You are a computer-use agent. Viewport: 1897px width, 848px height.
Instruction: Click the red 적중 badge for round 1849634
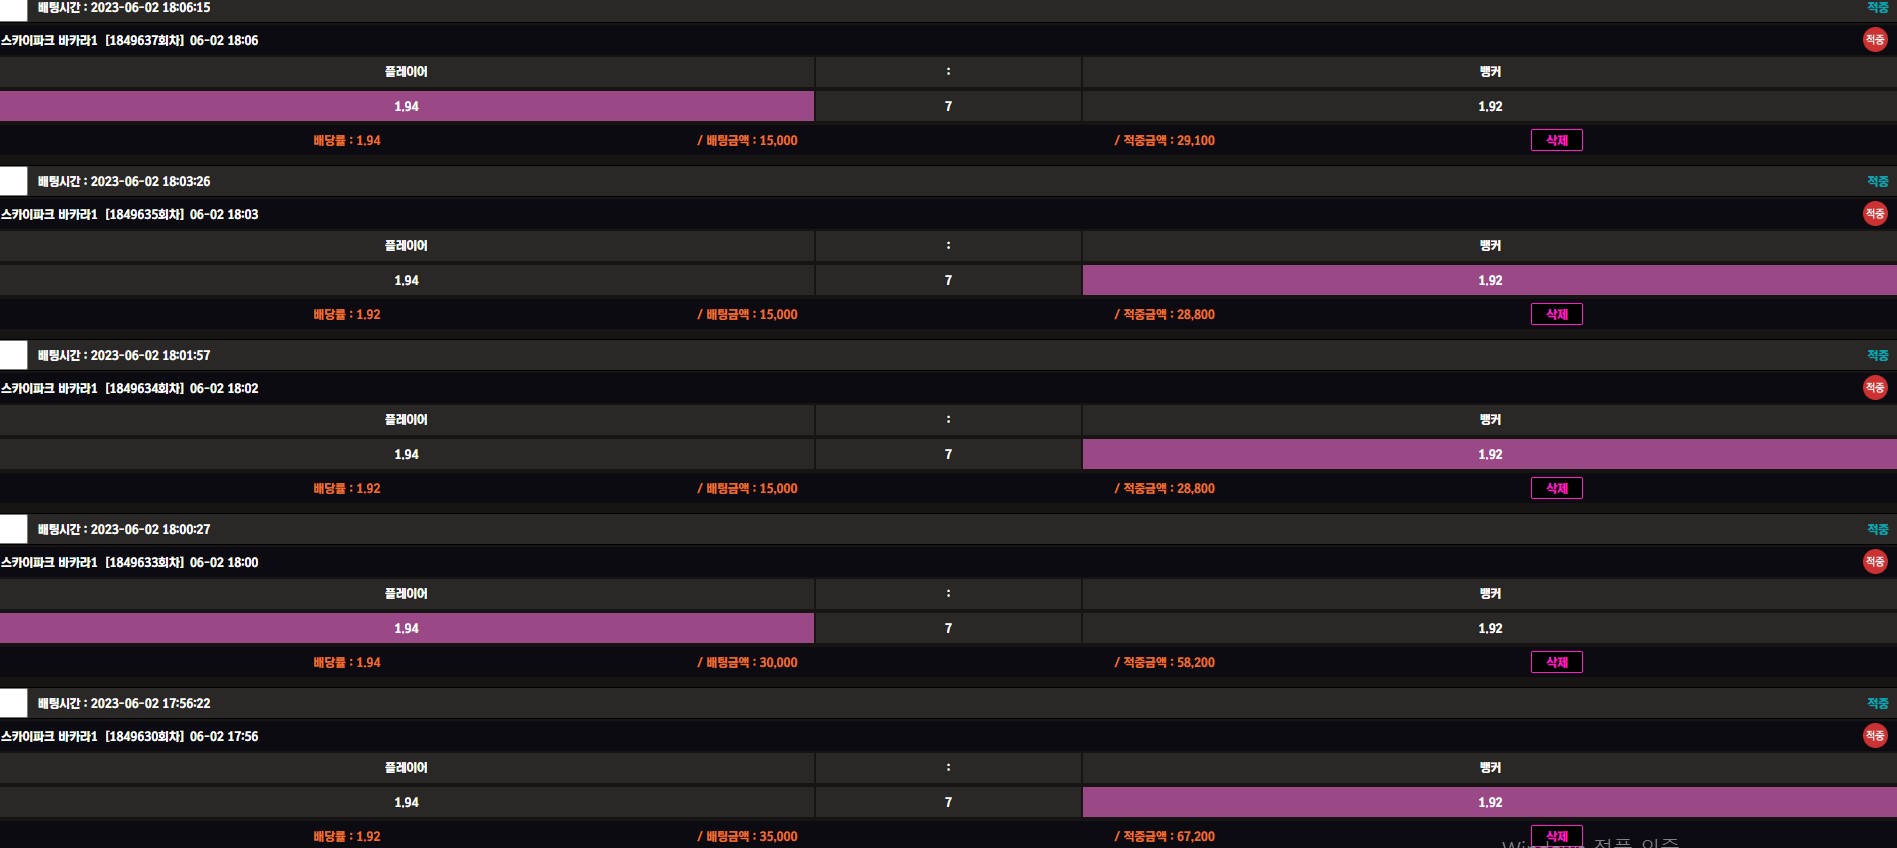(x=1874, y=388)
